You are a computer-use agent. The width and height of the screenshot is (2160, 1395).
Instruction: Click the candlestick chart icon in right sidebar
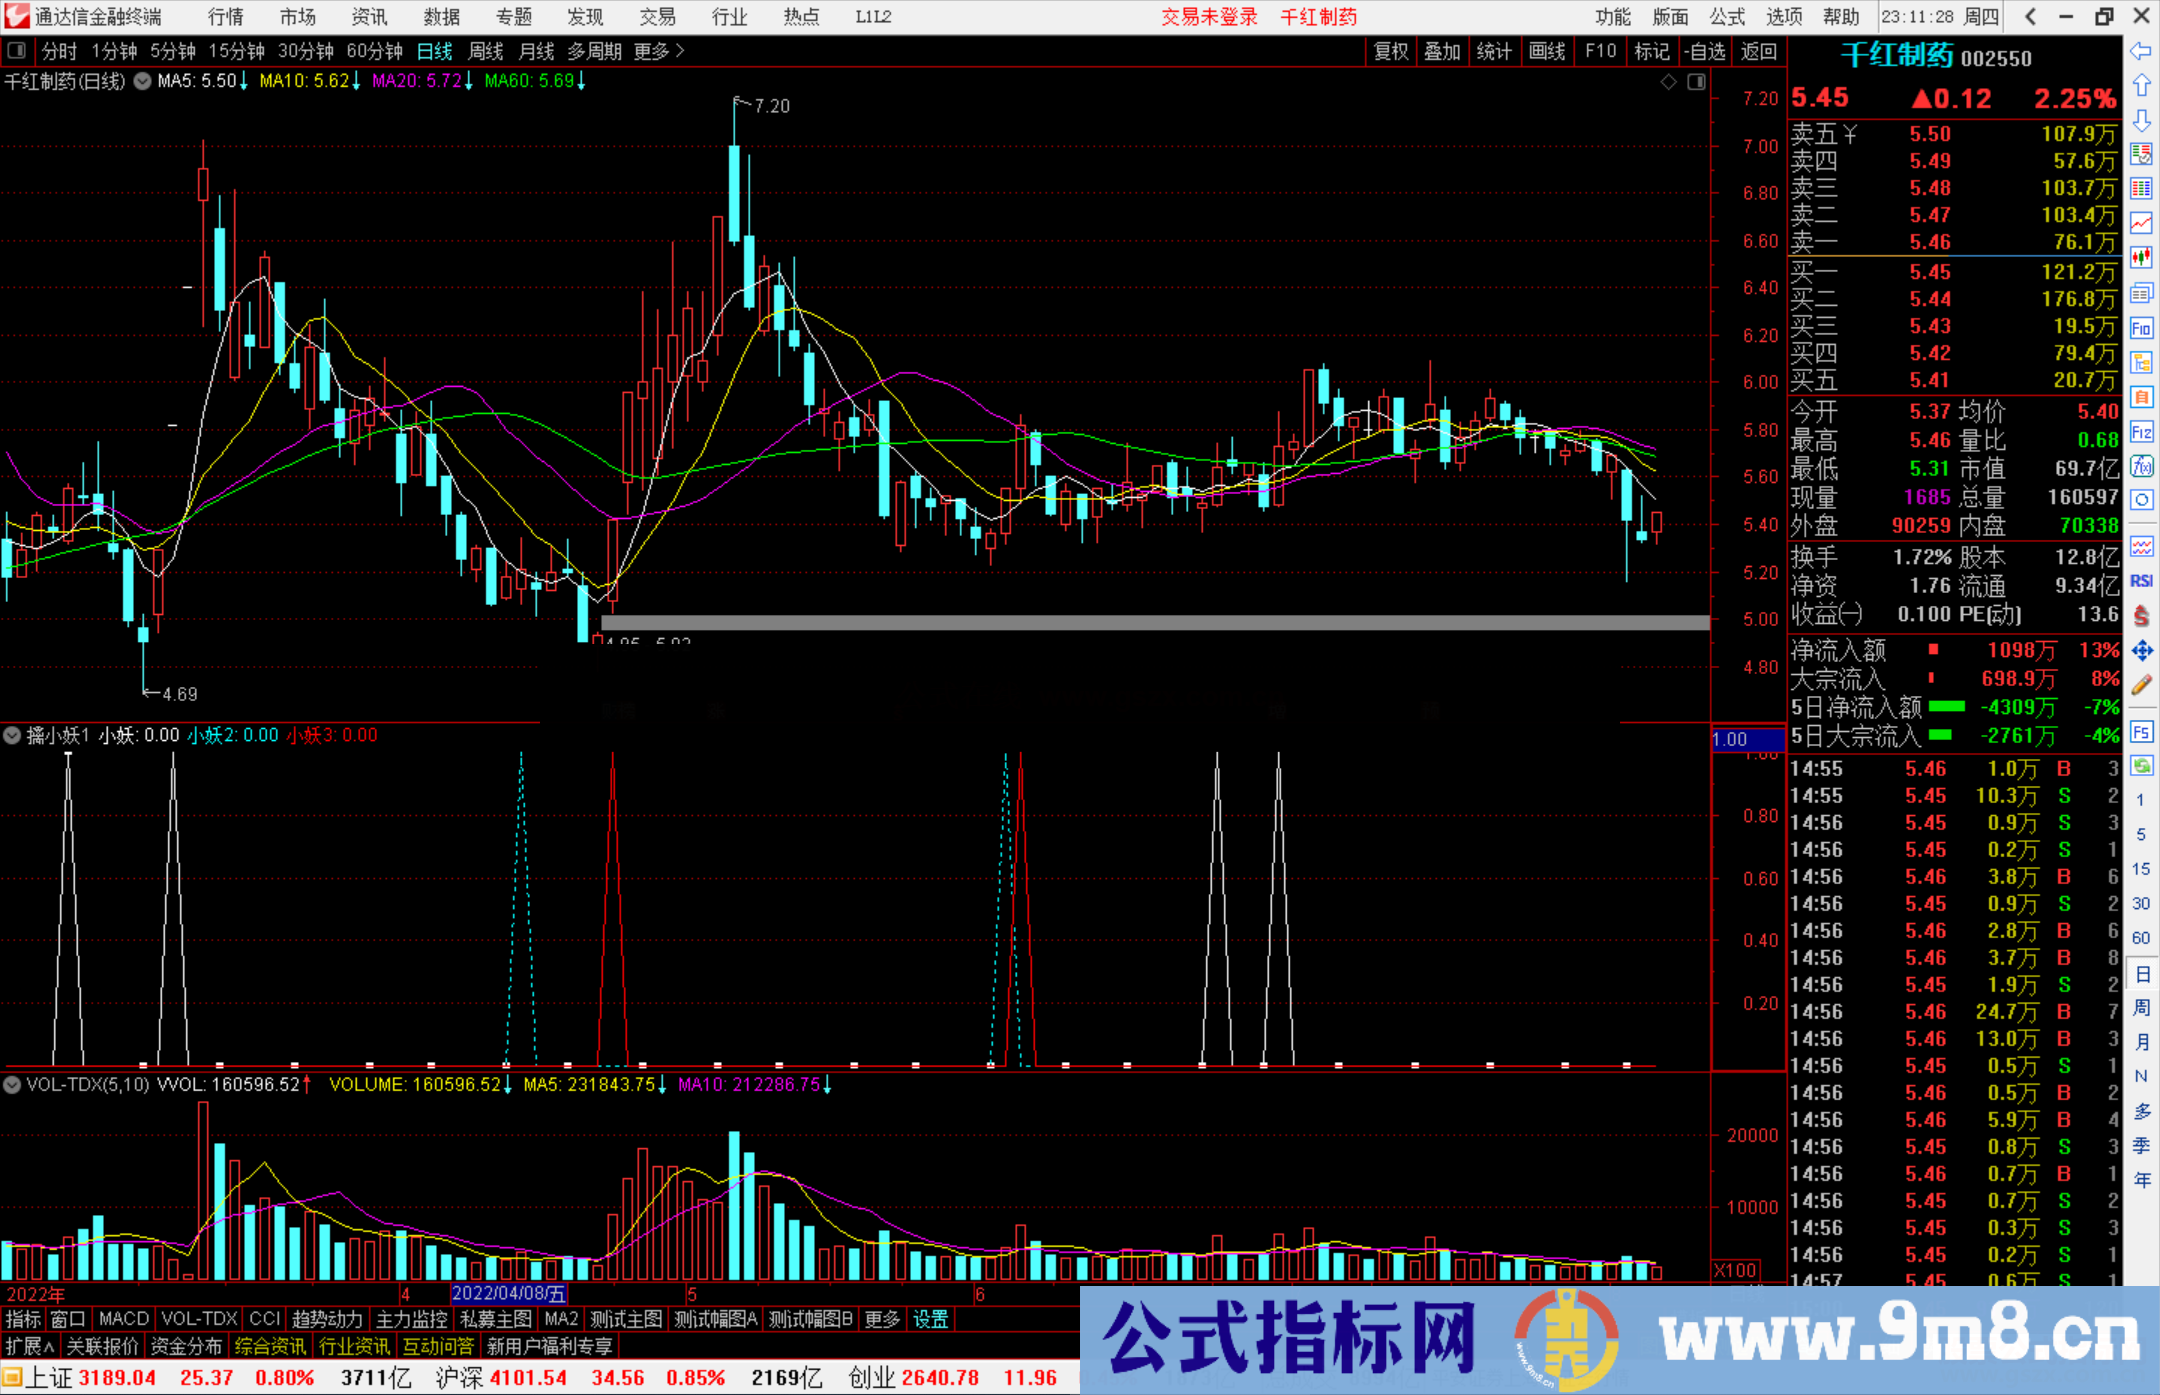(x=2141, y=256)
